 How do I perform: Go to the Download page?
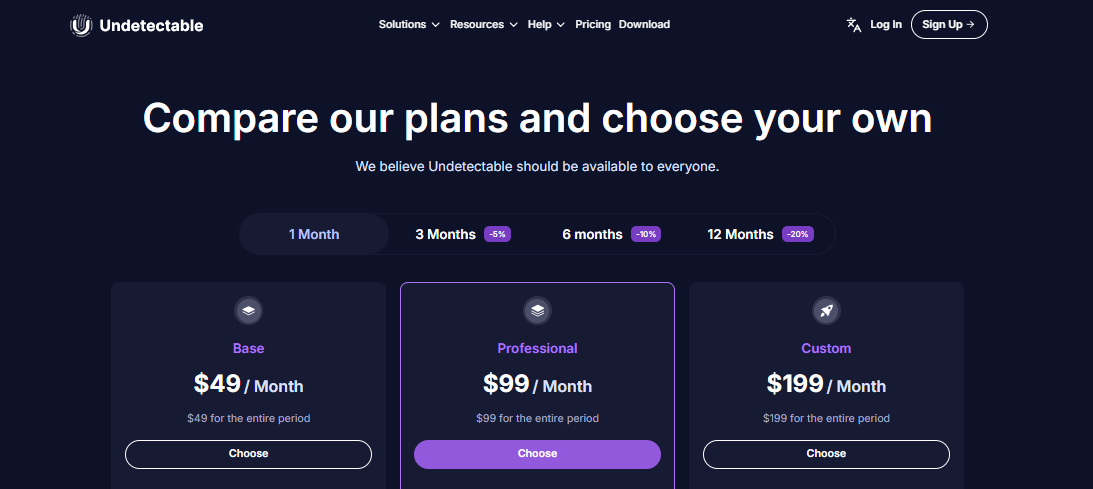[644, 24]
